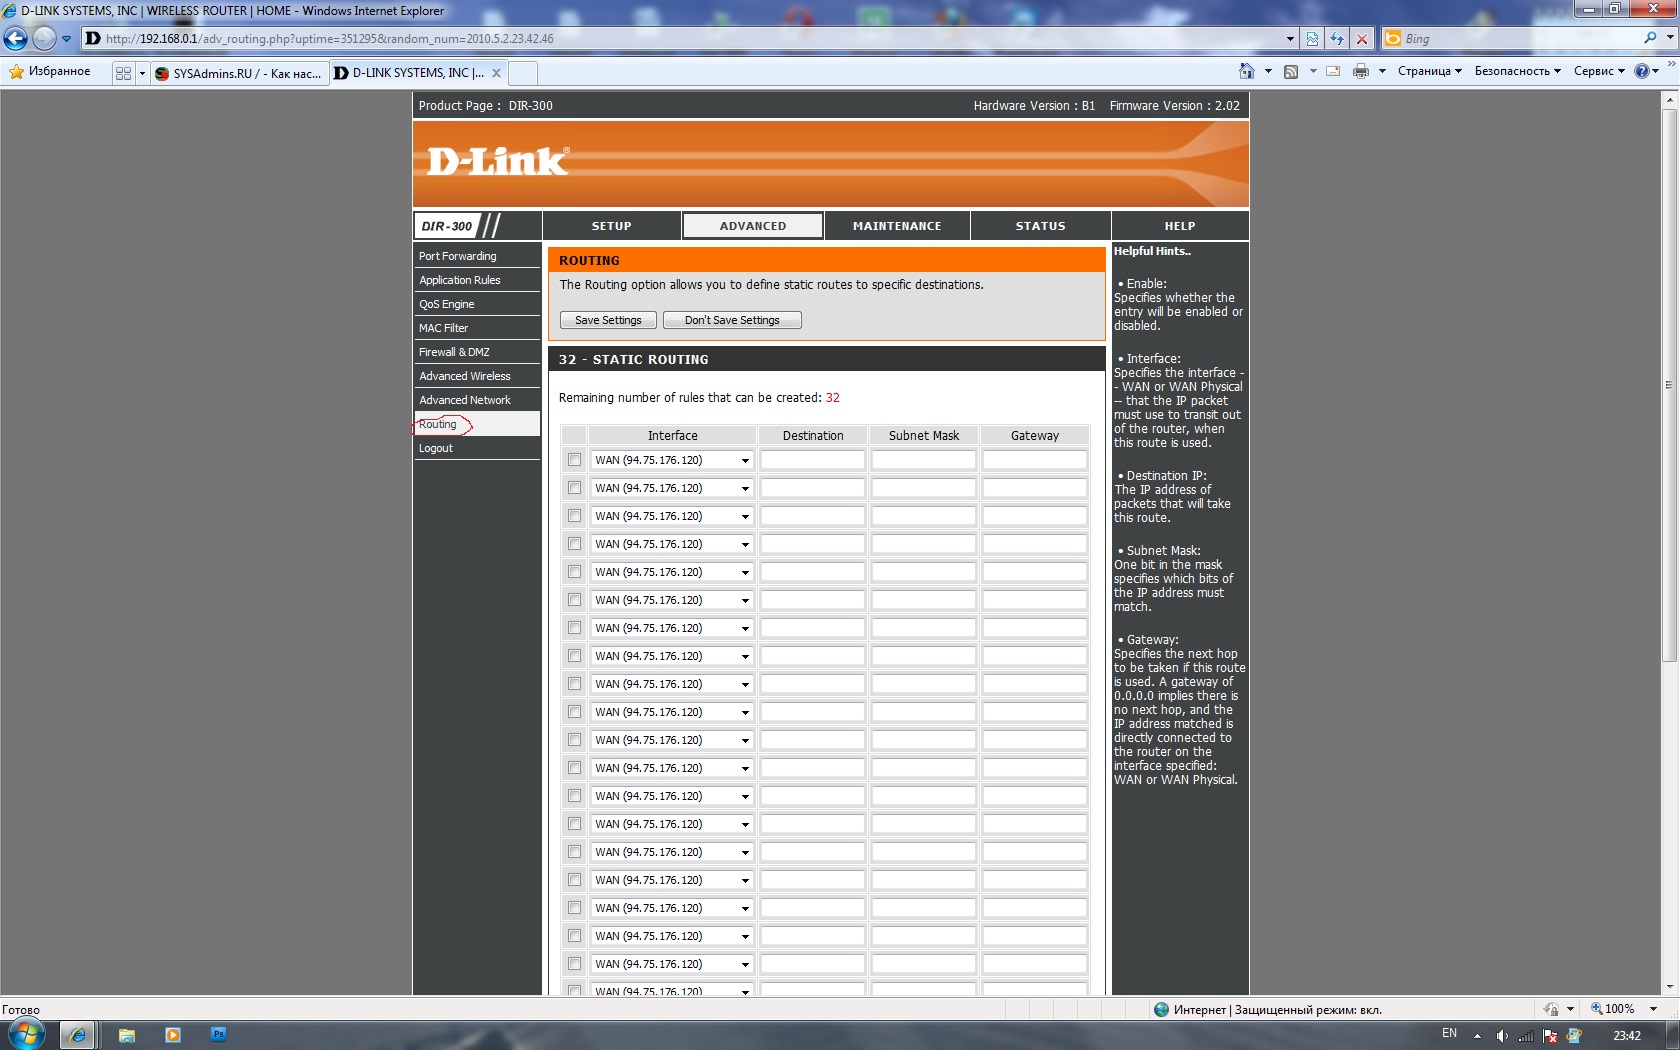Open the STATUS tab

[x=1040, y=226]
